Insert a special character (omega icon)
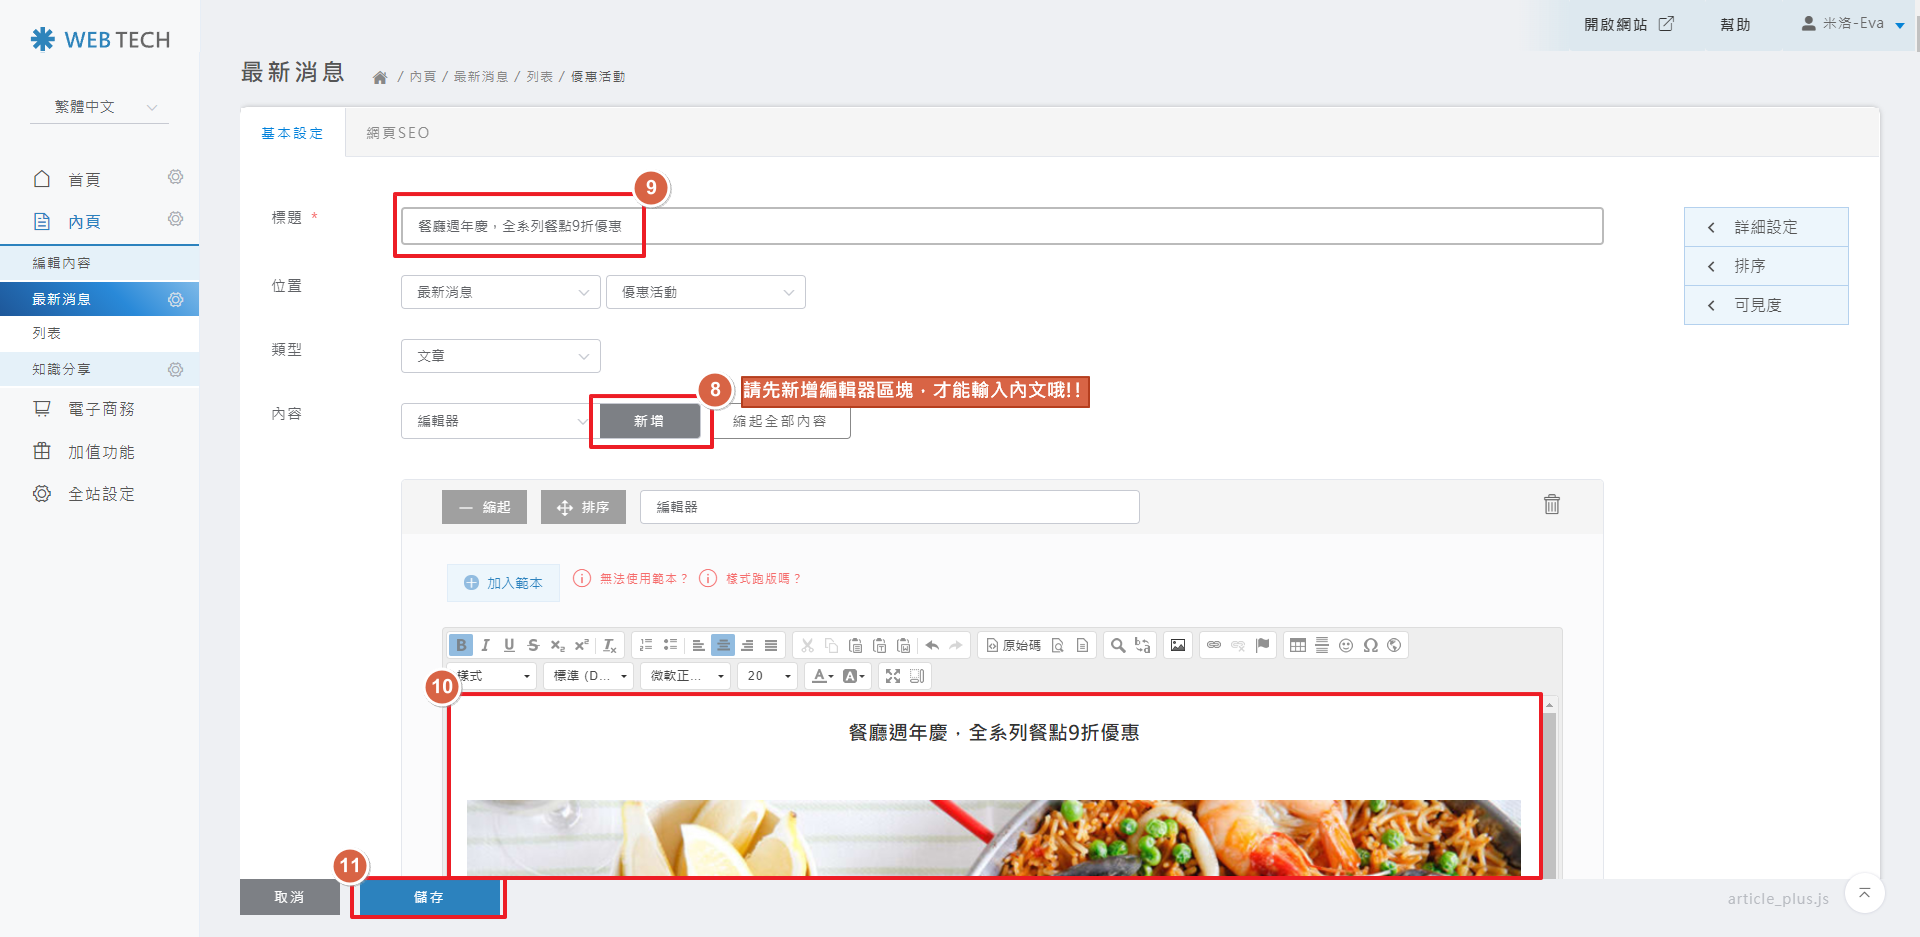 1370,645
